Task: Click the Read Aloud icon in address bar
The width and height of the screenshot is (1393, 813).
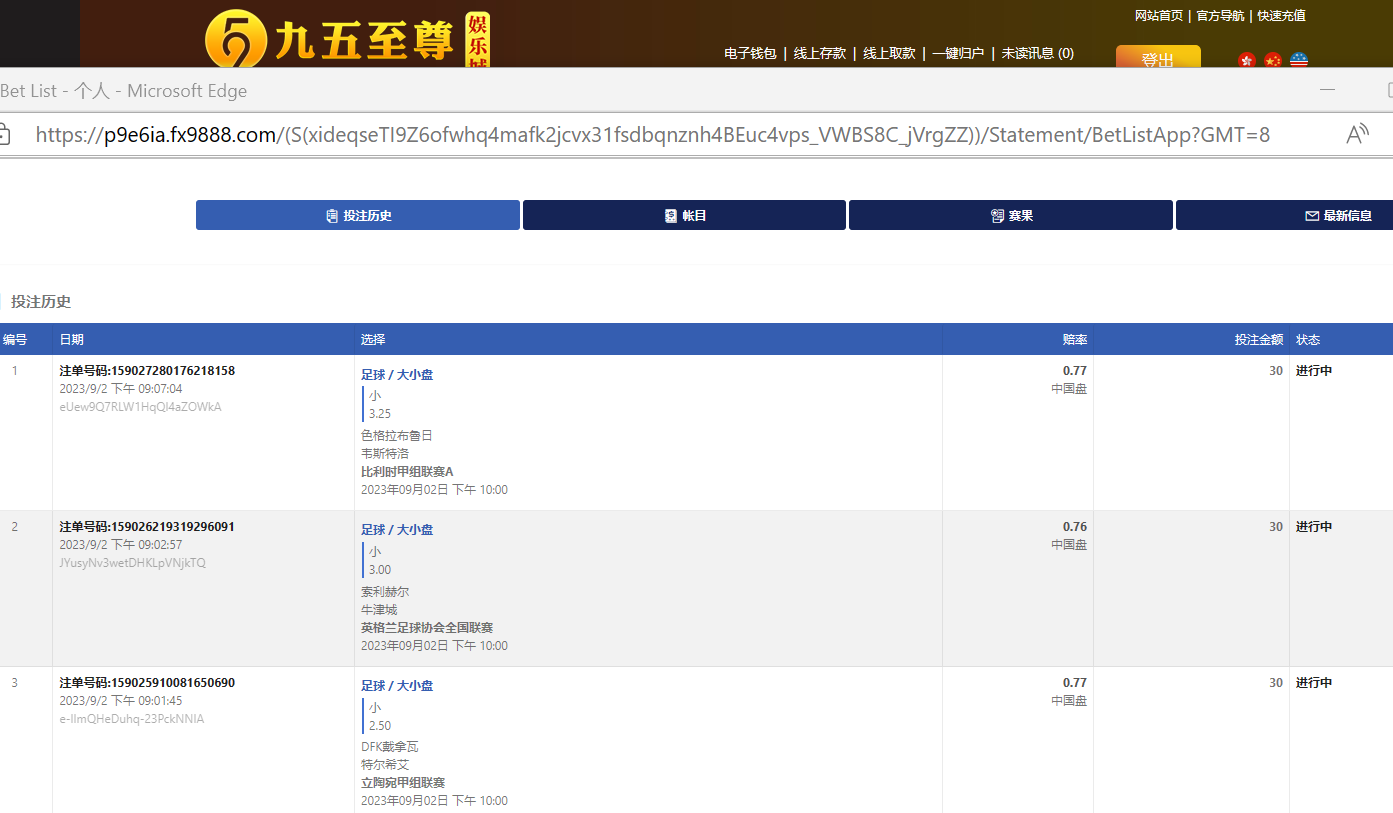Action: click(x=1357, y=135)
